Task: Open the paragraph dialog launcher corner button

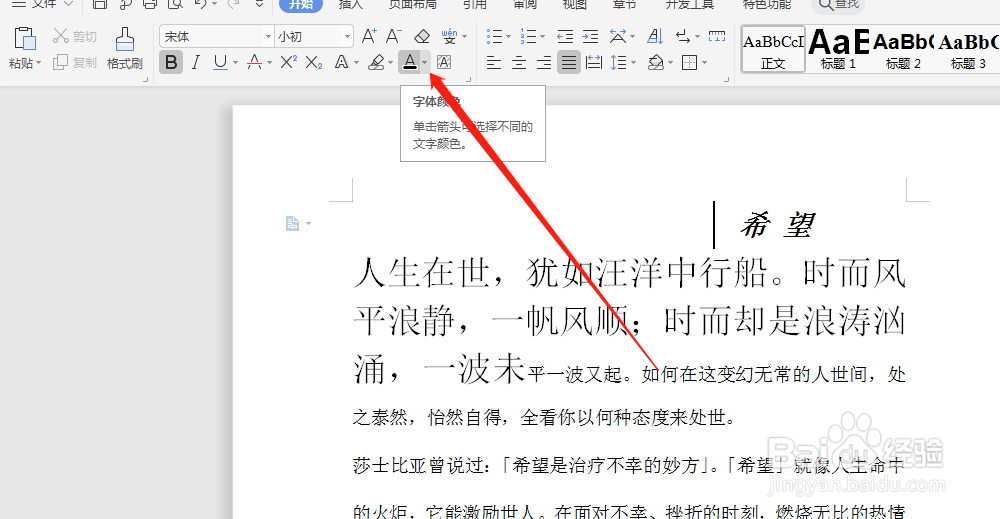Action: [726, 80]
